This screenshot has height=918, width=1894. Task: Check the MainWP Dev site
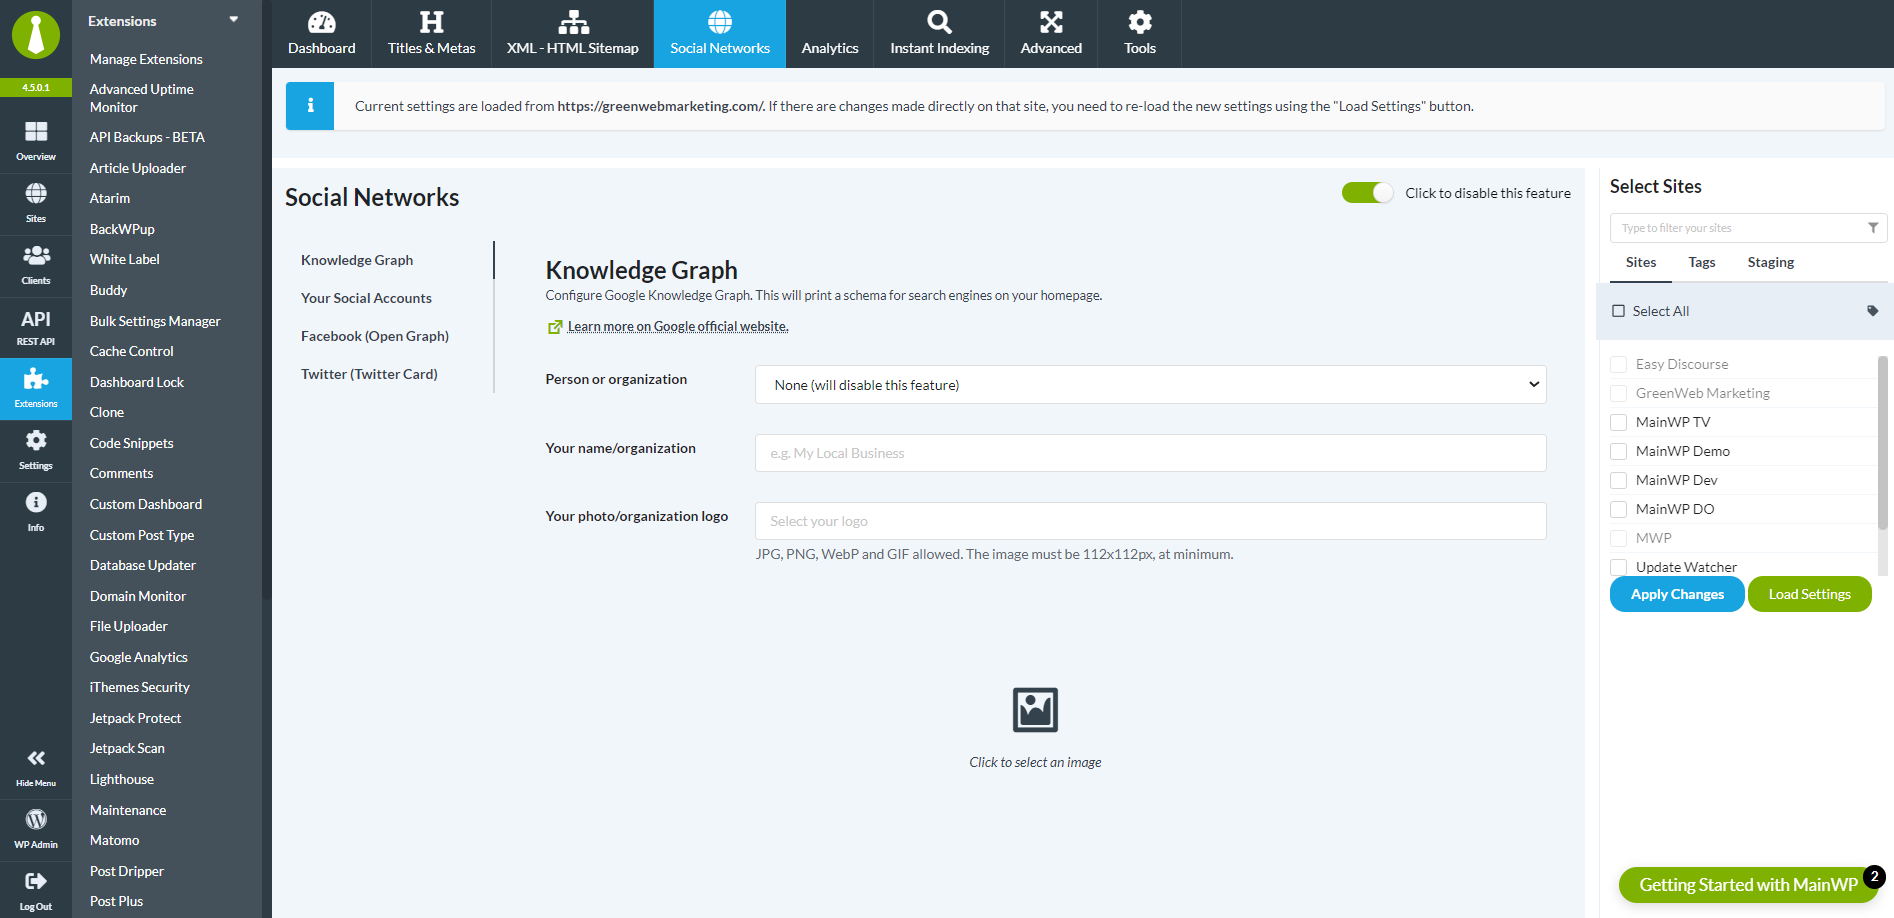1619,480
